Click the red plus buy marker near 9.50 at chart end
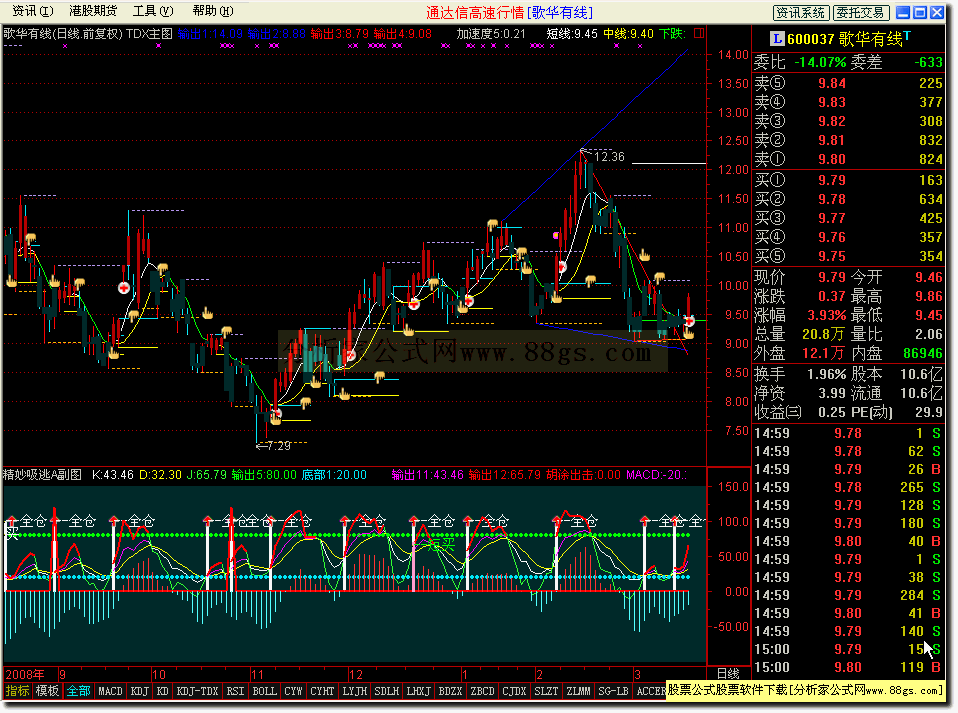 click(689, 321)
